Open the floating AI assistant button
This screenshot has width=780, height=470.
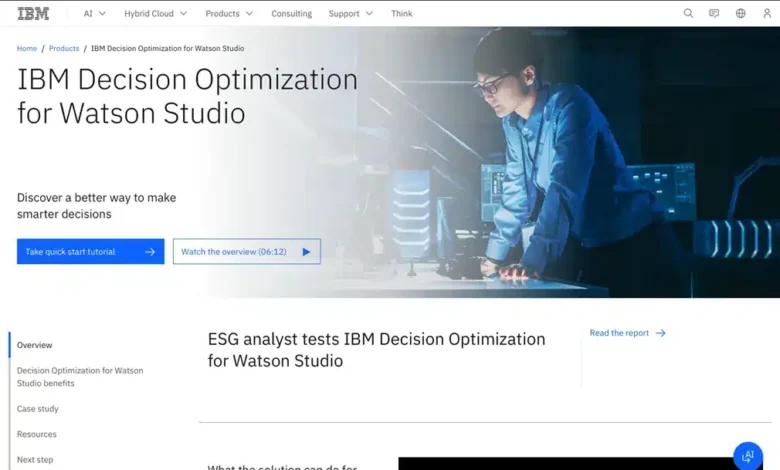748,456
